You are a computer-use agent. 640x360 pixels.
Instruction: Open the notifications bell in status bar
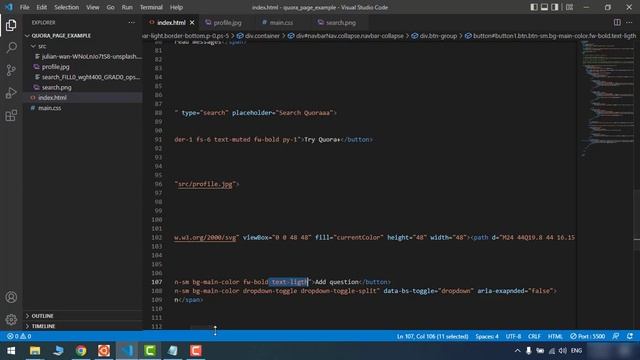(630, 336)
